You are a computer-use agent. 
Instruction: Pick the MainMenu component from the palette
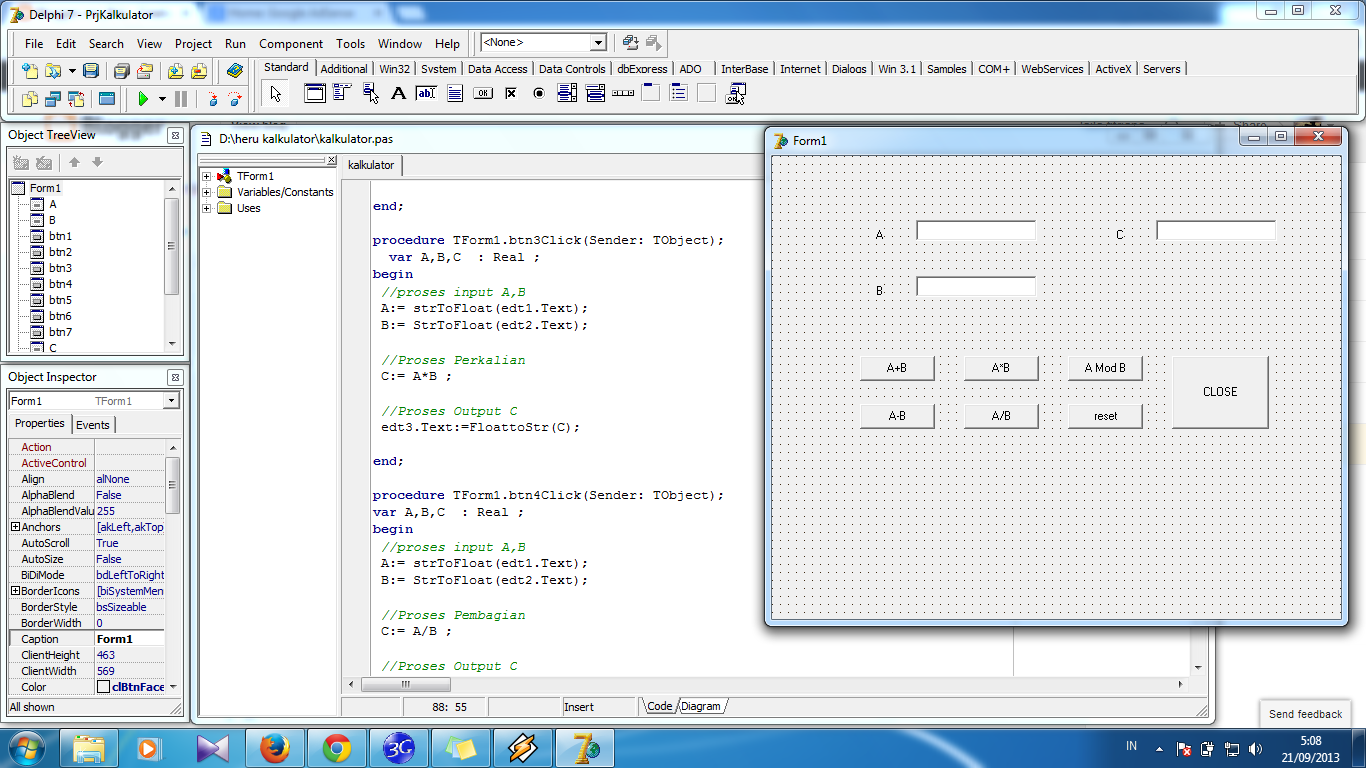tap(342, 94)
